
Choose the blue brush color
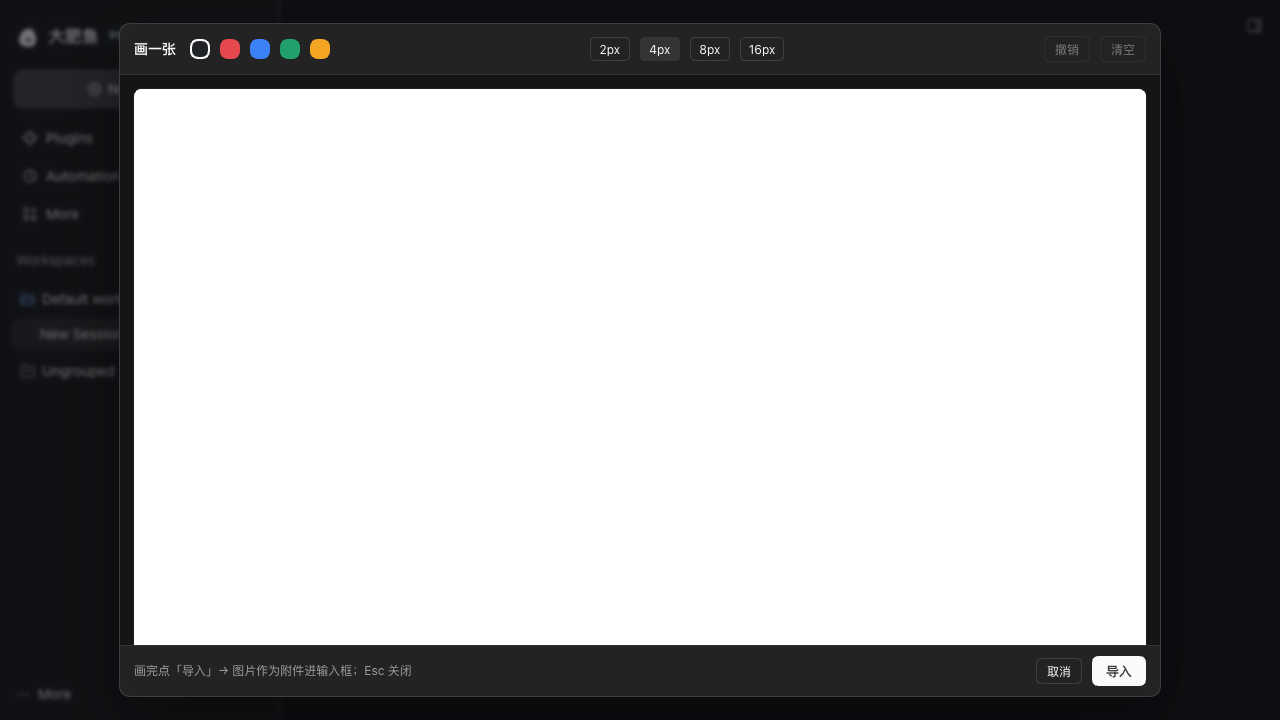pyautogui.click(x=260, y=49)
